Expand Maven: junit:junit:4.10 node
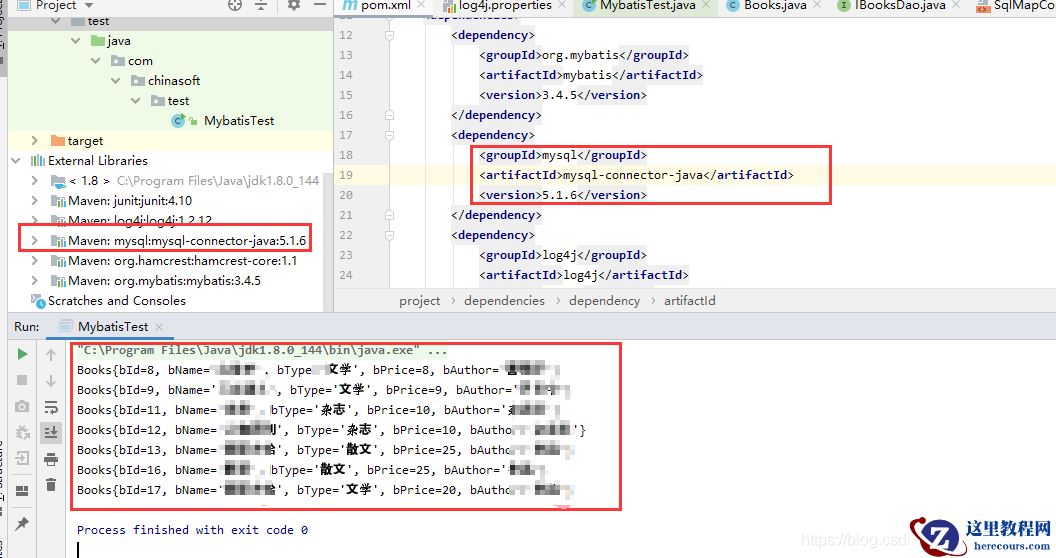This screenshot has height=558, width=1056. [35, 201]
